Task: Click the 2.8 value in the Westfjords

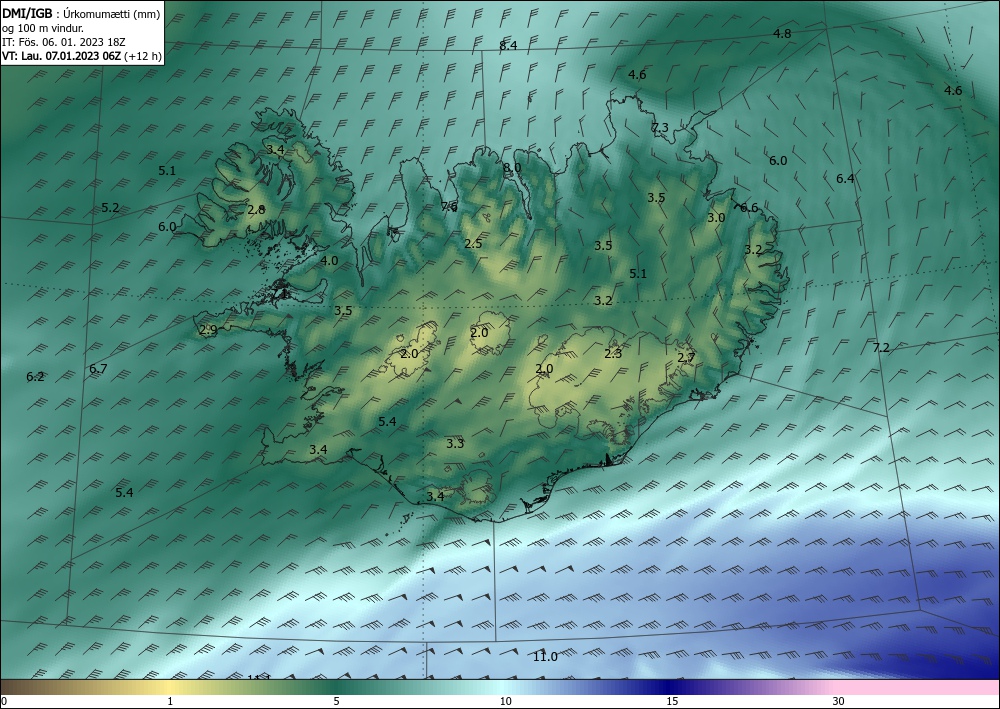Action: click(256, 210)
